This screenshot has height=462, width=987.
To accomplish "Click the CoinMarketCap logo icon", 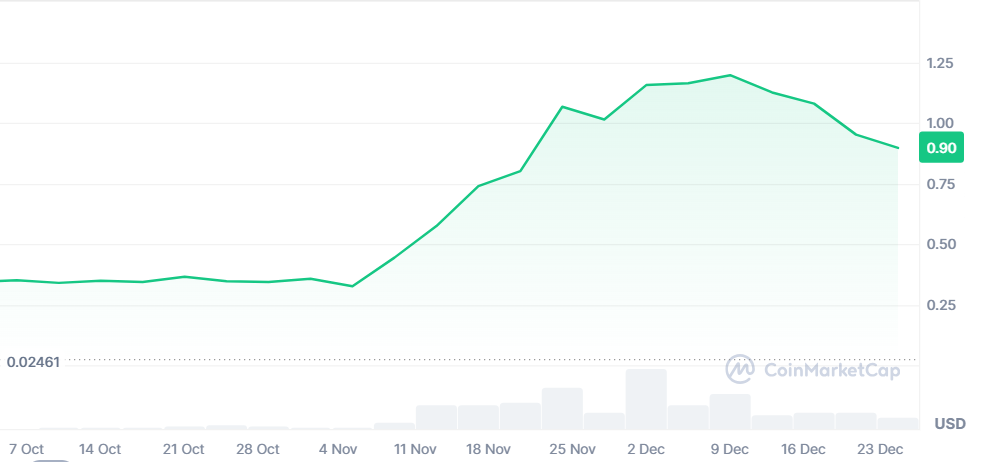I will [x=740, y=369].
